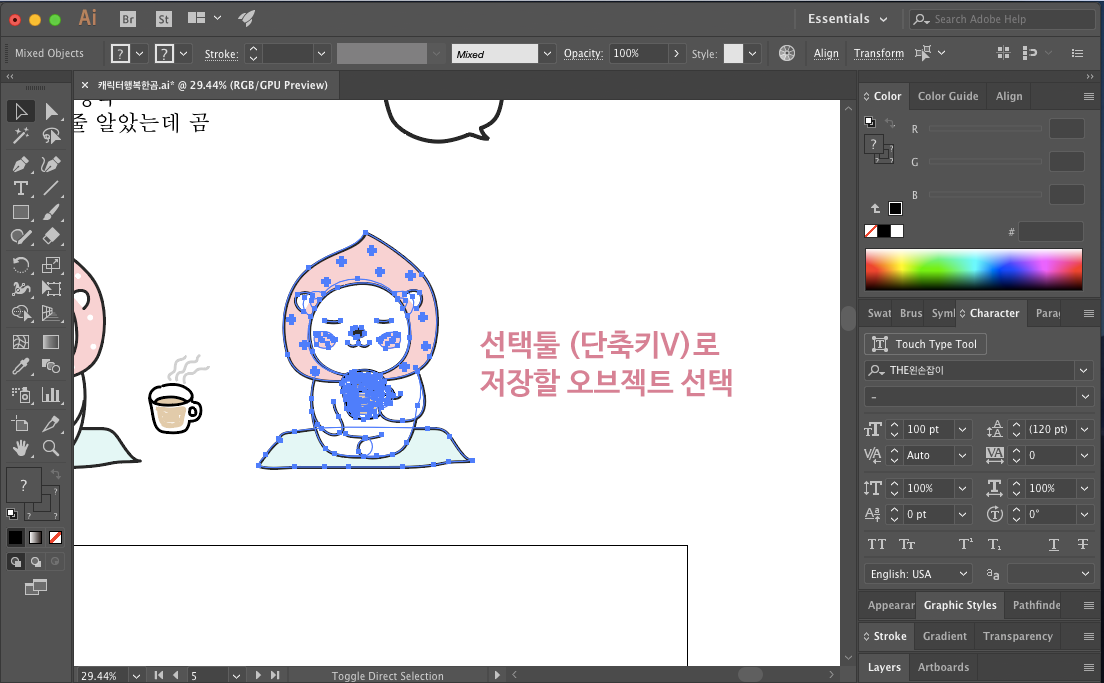1104x683 pixels.
Task: Enable Draw Normal mode
Action: click(x=15, y=562)
